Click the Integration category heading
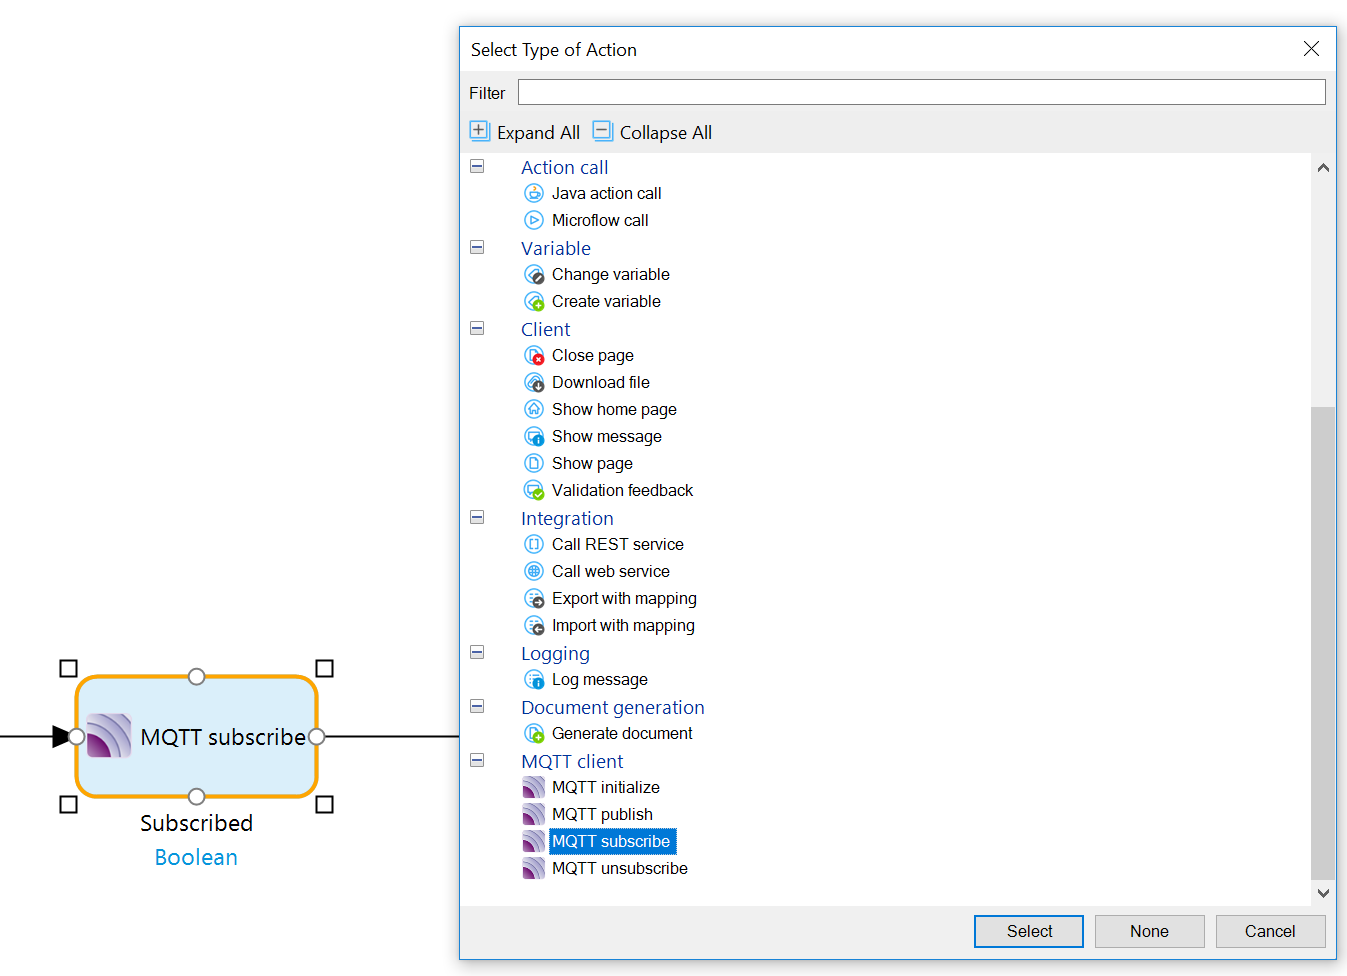Screen dimensions: 1347x976 (567, 518)
